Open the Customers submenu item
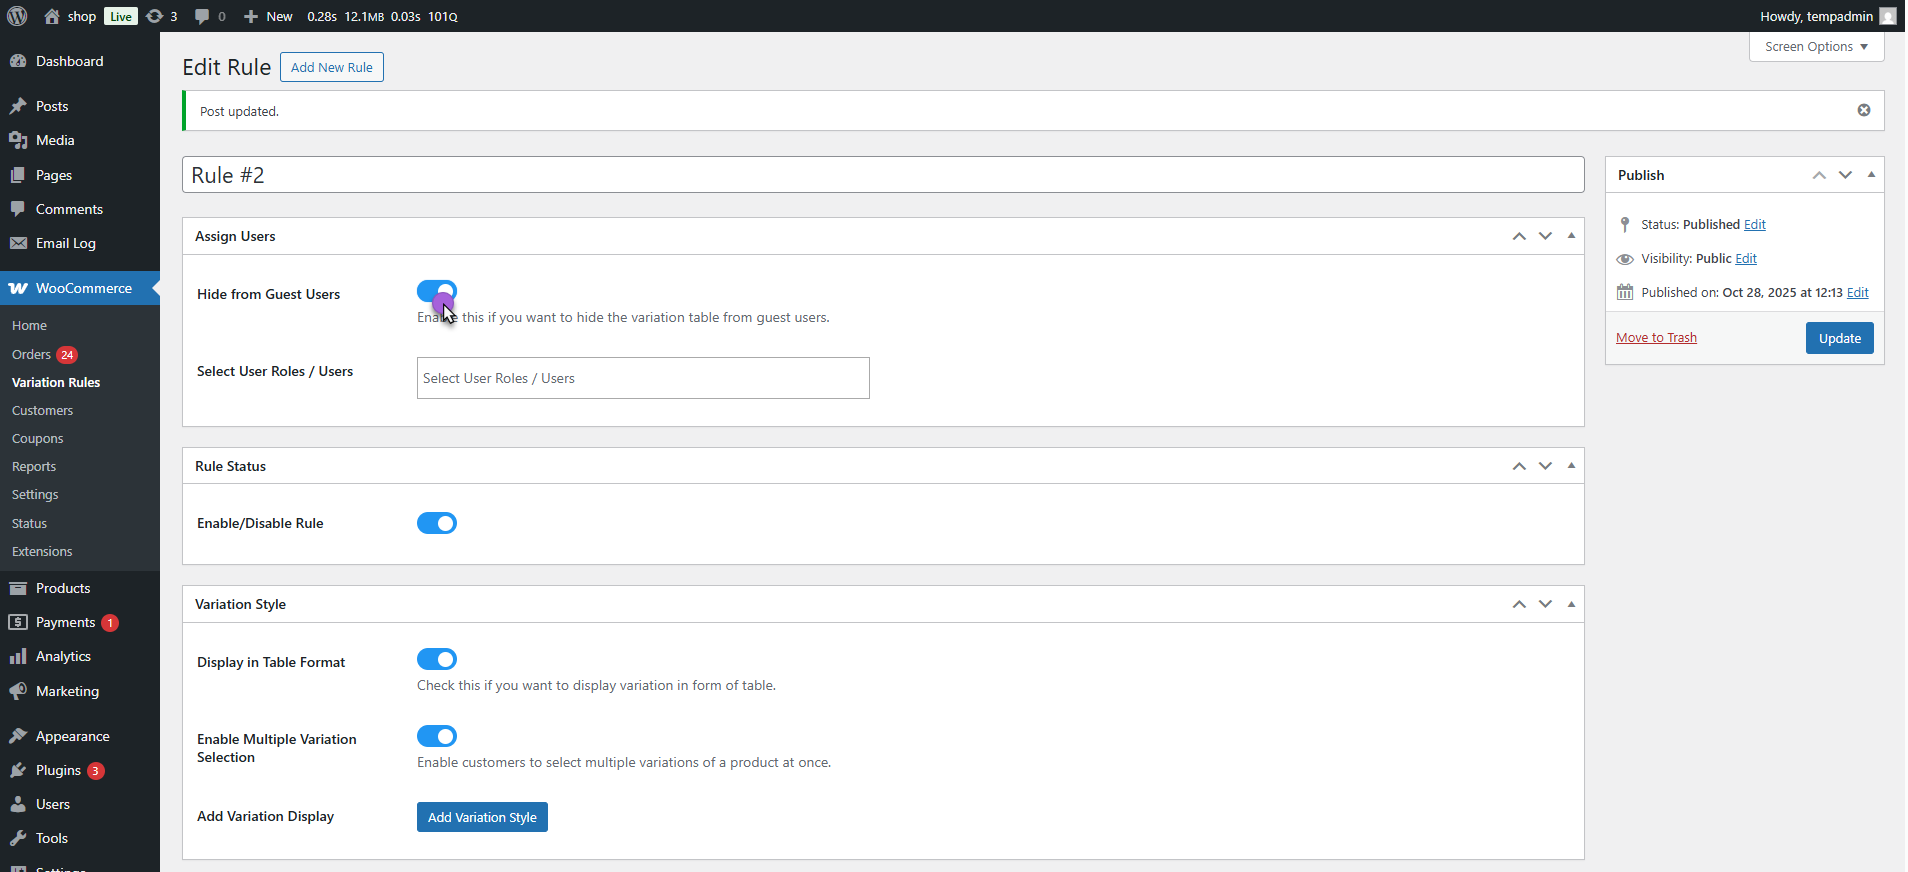 [42, 411]
